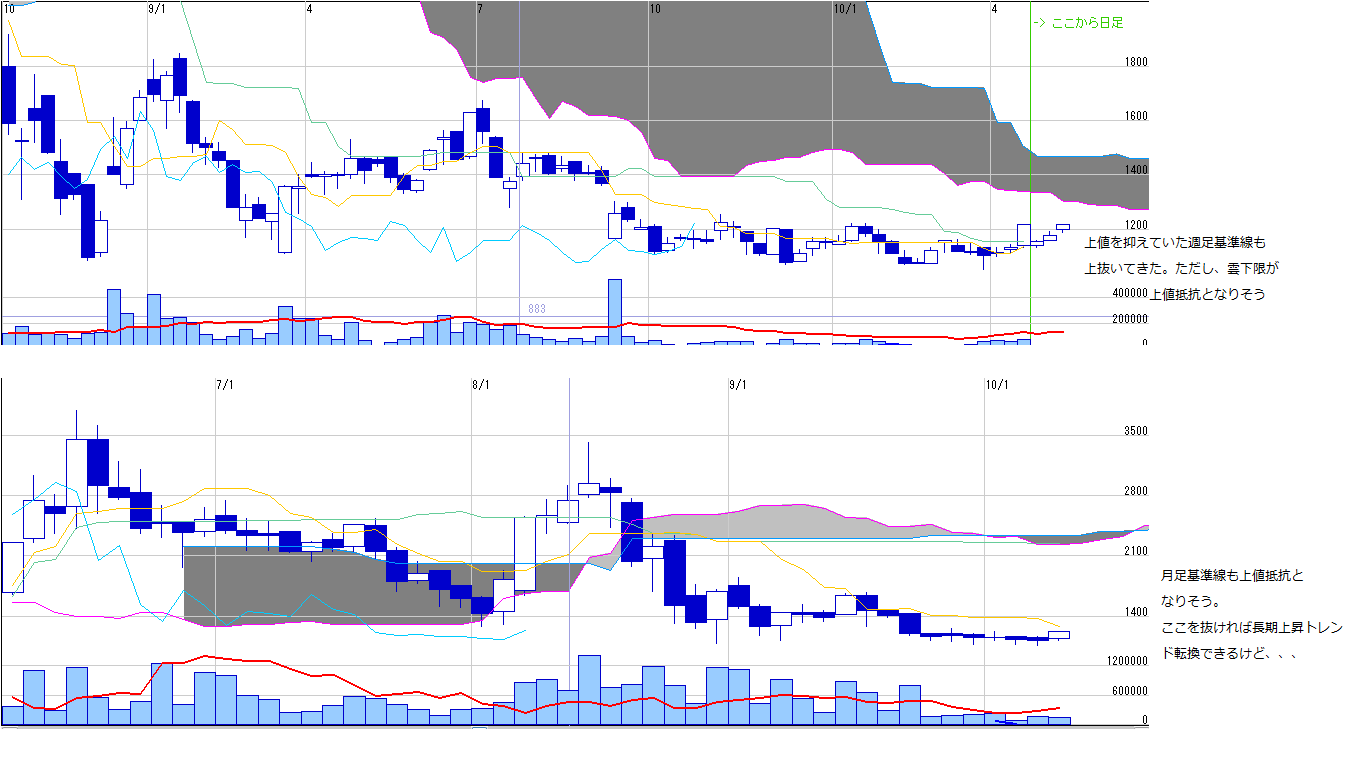The width and height of the screenshot is (1366, 768).
Task: Select the "7/1" date label on lower chart
Action: pyautogui.click(x=225, y=385)
